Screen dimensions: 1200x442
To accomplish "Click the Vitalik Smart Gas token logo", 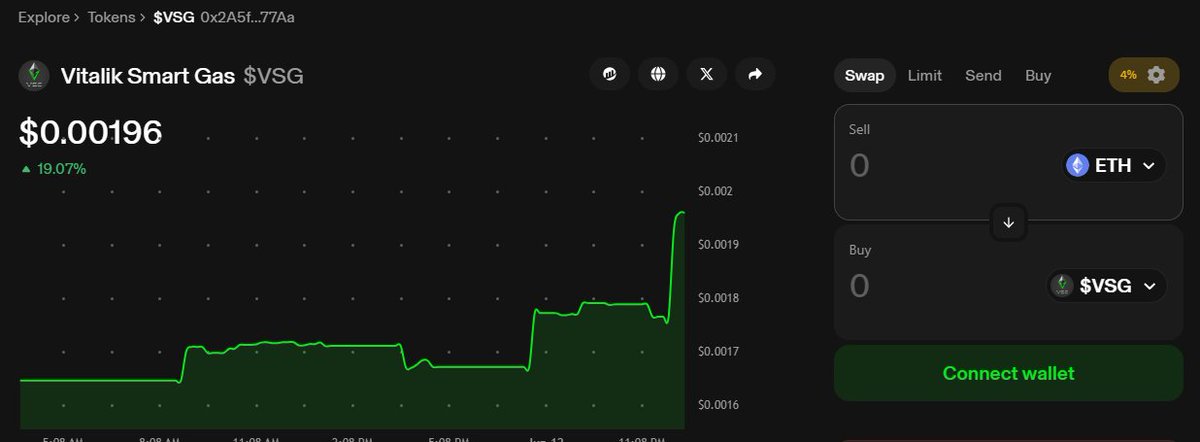I will (35, 76).
